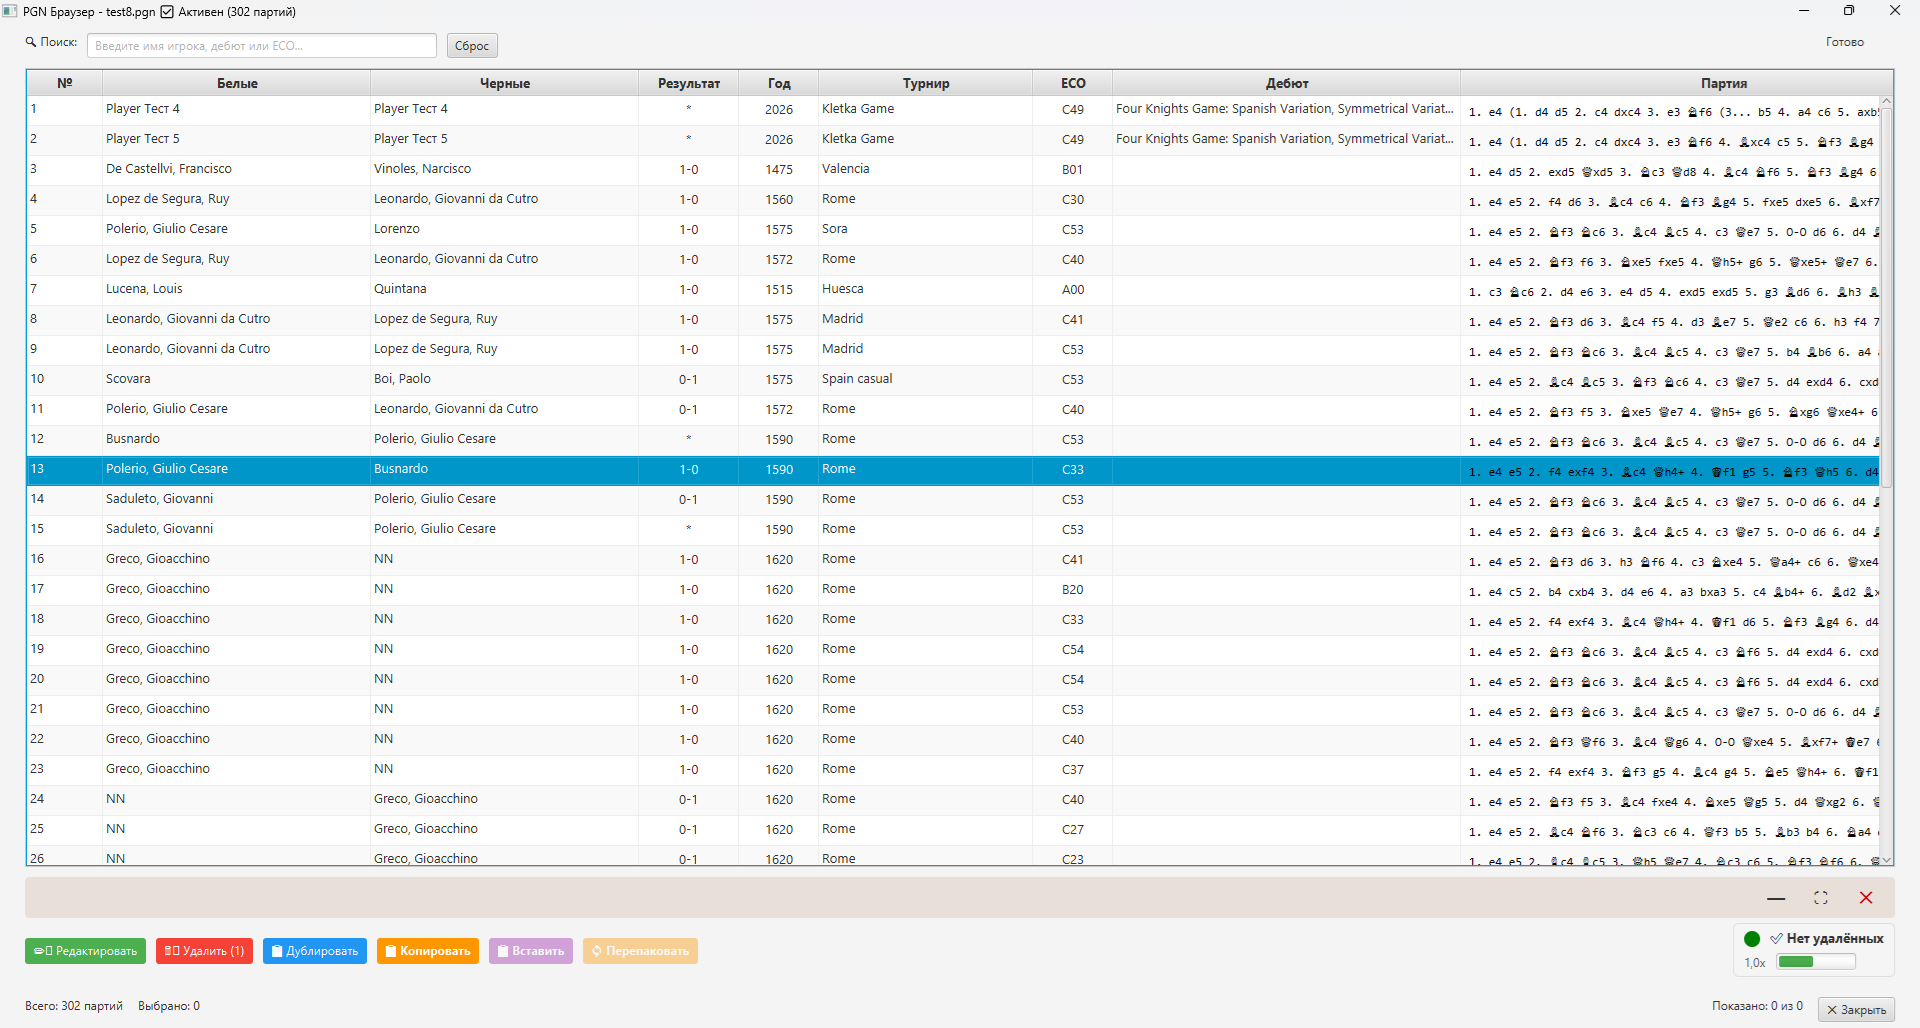The height and width of the screenshot is (1028, 1920).
Task: Click the Sora tournament cell
Action: click(x=925, y=229)
